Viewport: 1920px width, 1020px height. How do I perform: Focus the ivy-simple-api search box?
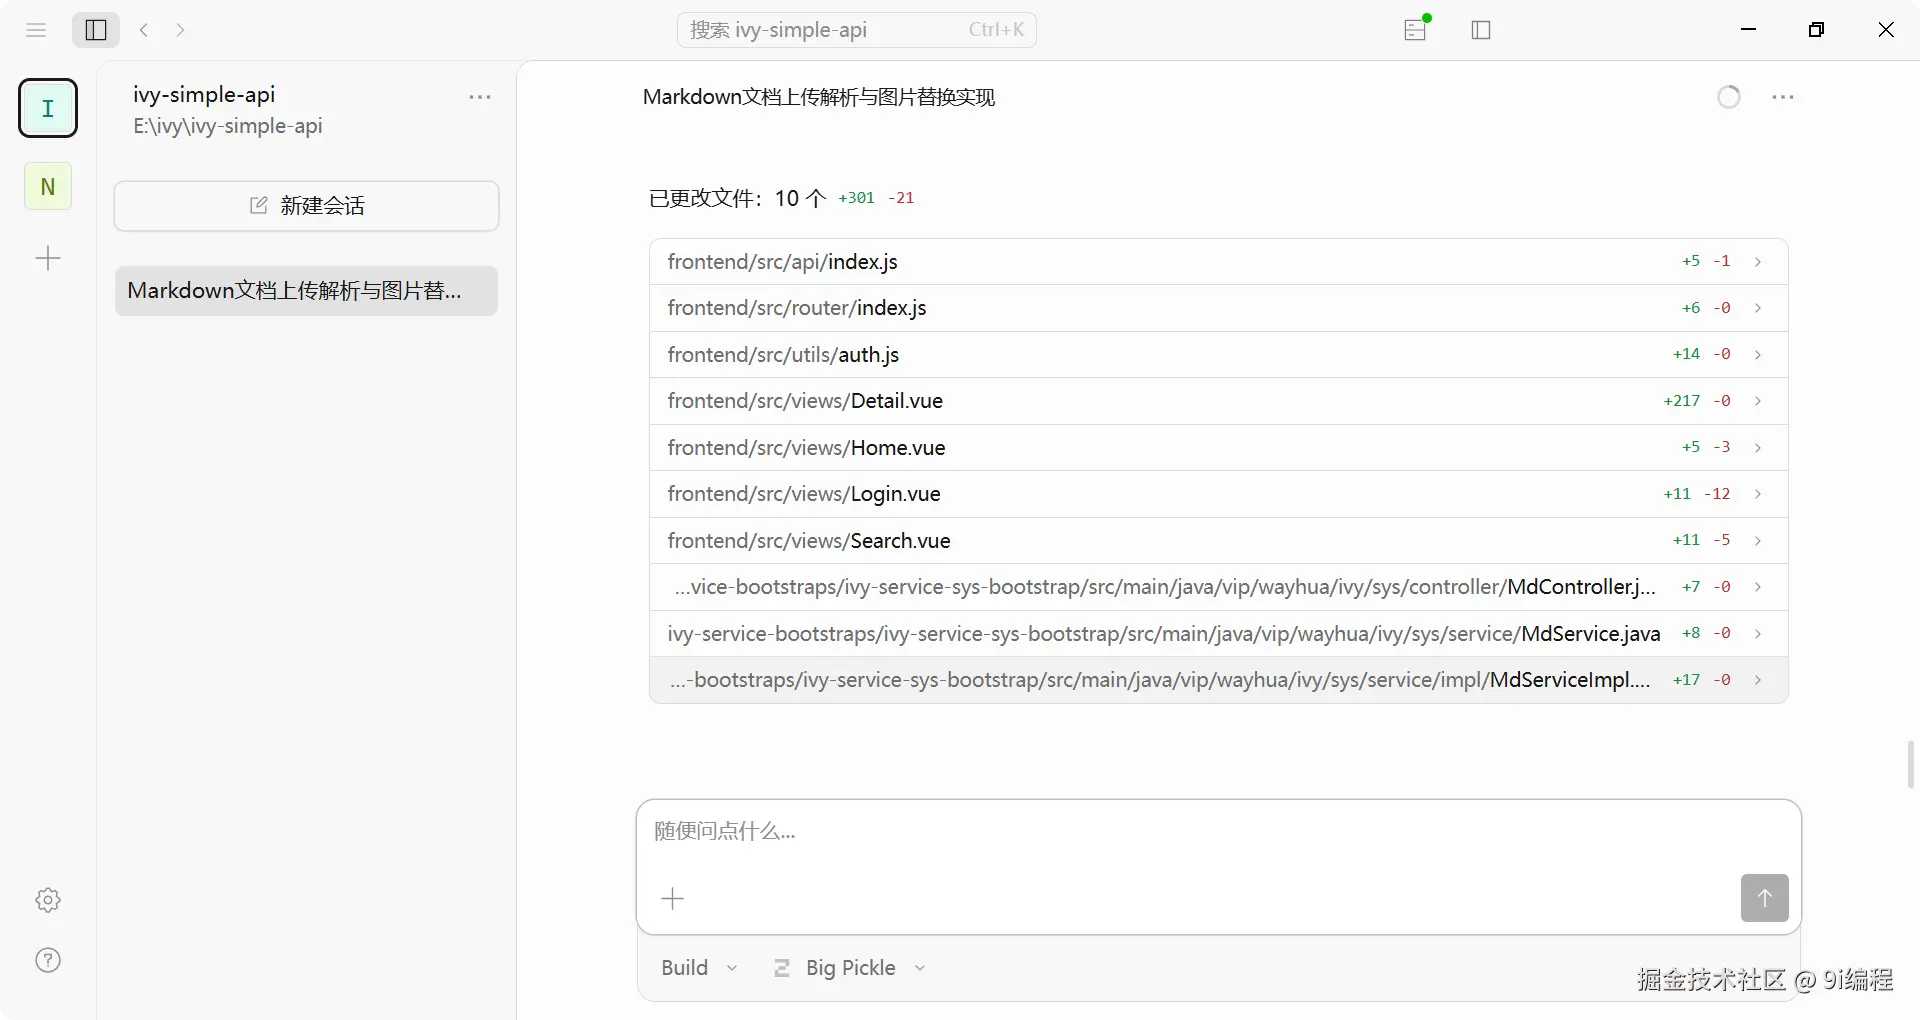857,30
